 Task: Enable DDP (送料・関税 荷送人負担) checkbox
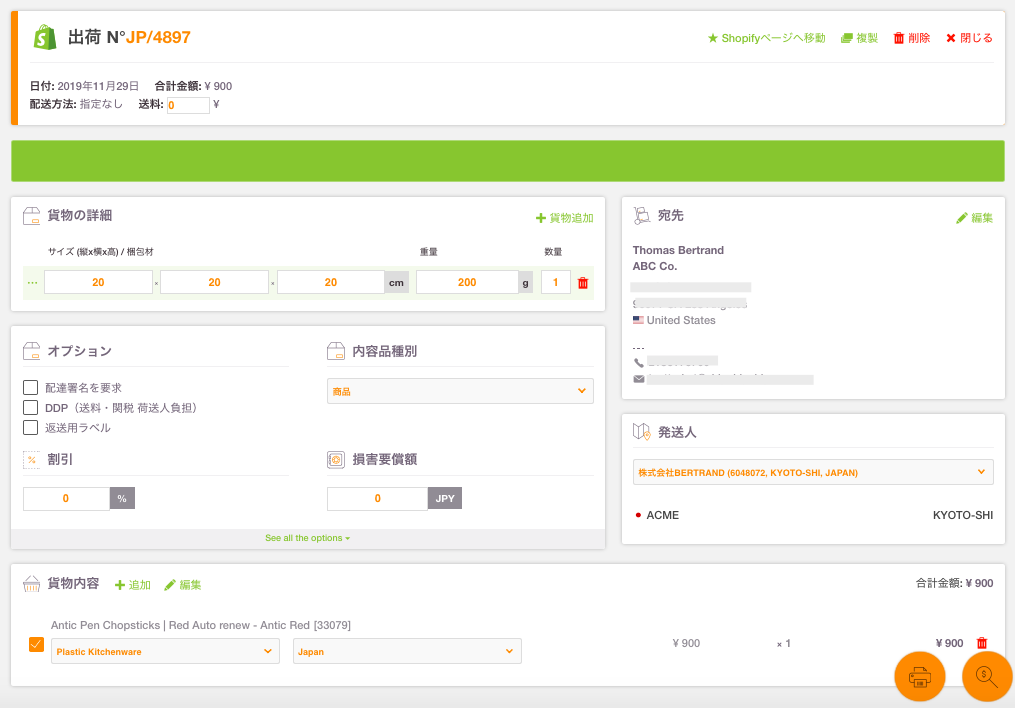(30, 408)
